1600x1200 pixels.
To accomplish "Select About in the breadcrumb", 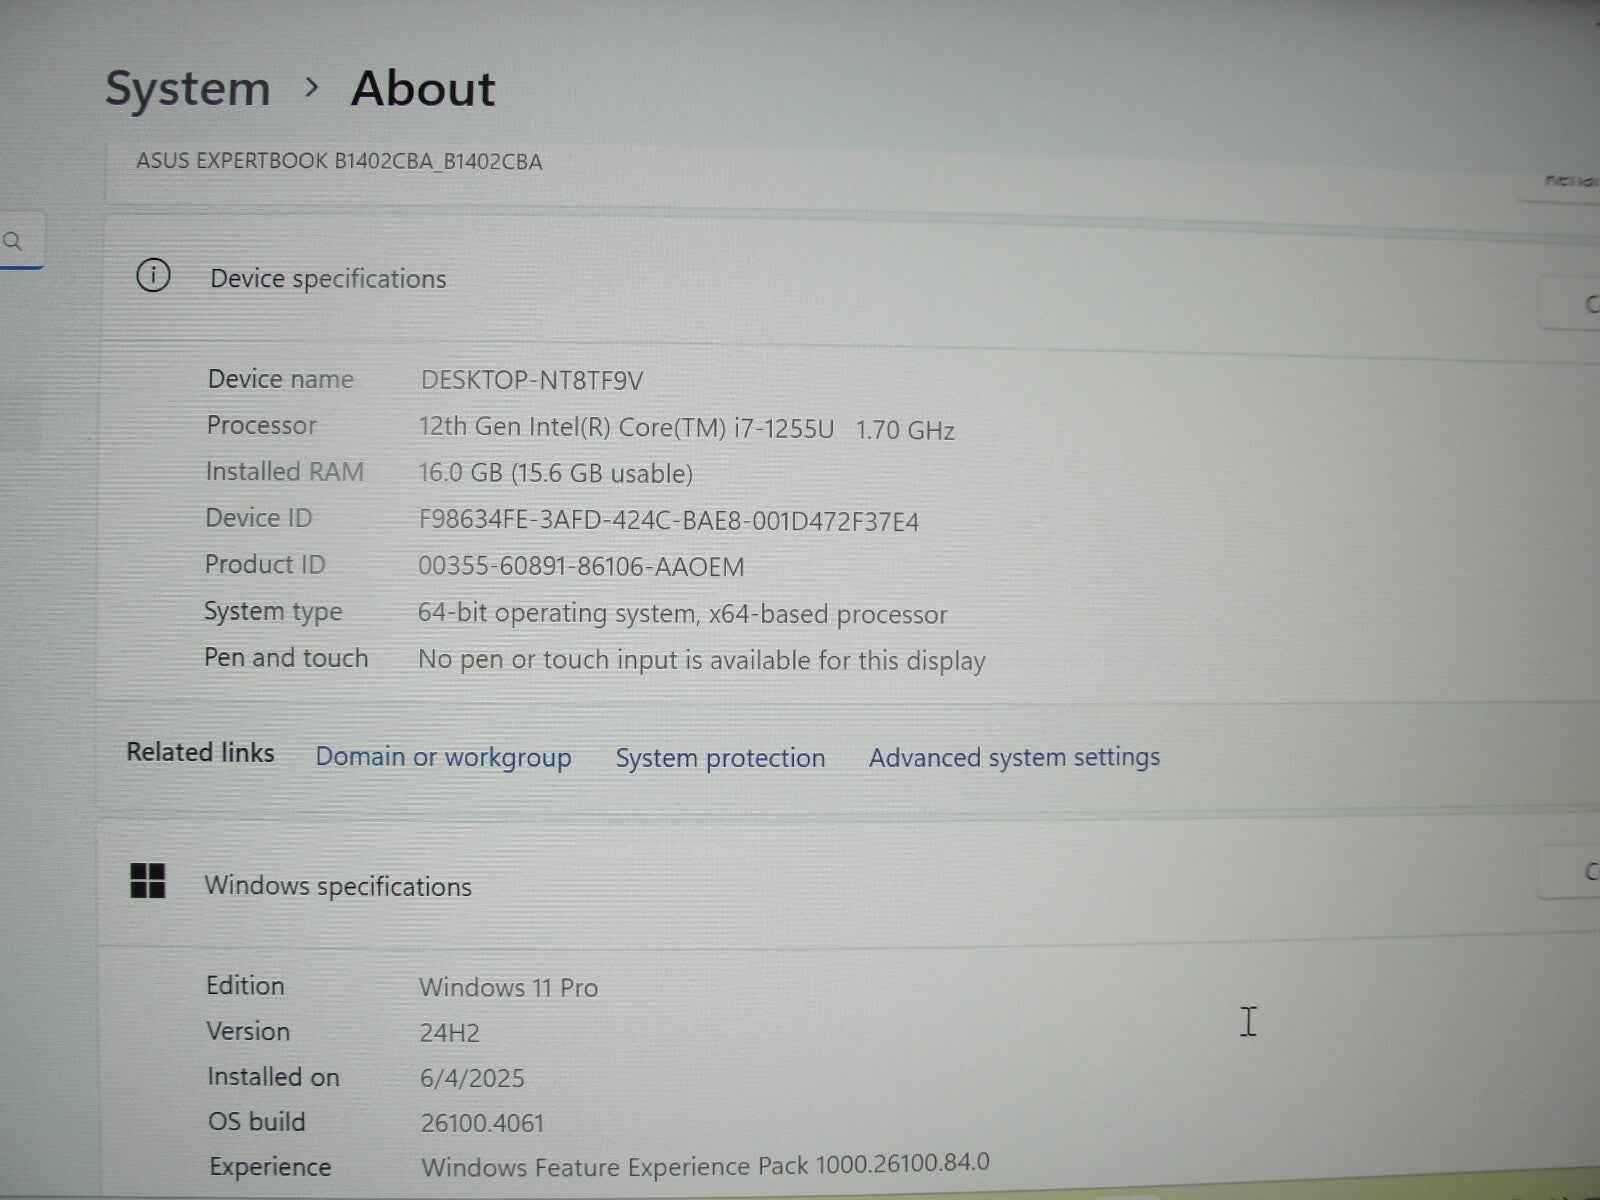I will pyautogui.click(x=422, y=88).
